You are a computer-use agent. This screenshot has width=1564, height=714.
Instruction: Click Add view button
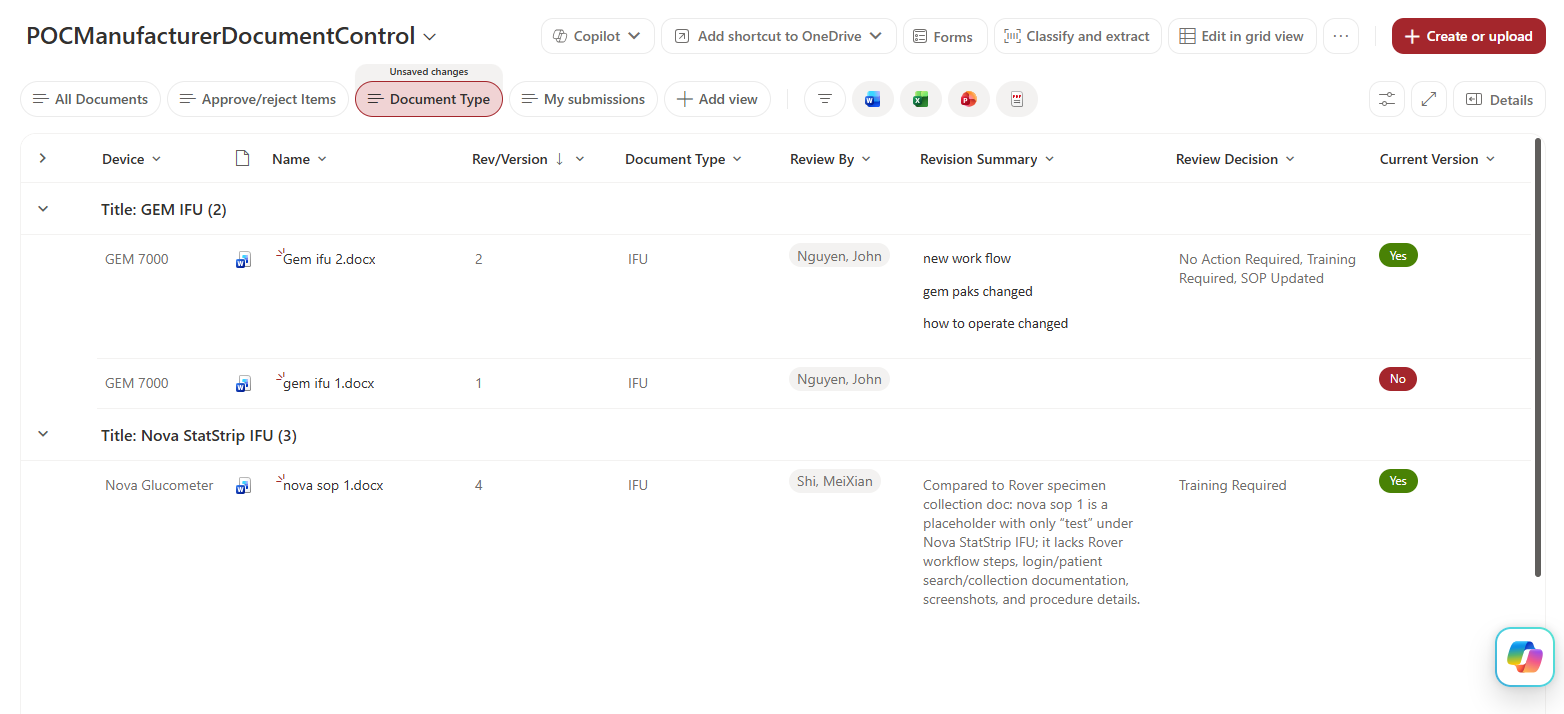[x=717, y=99]
